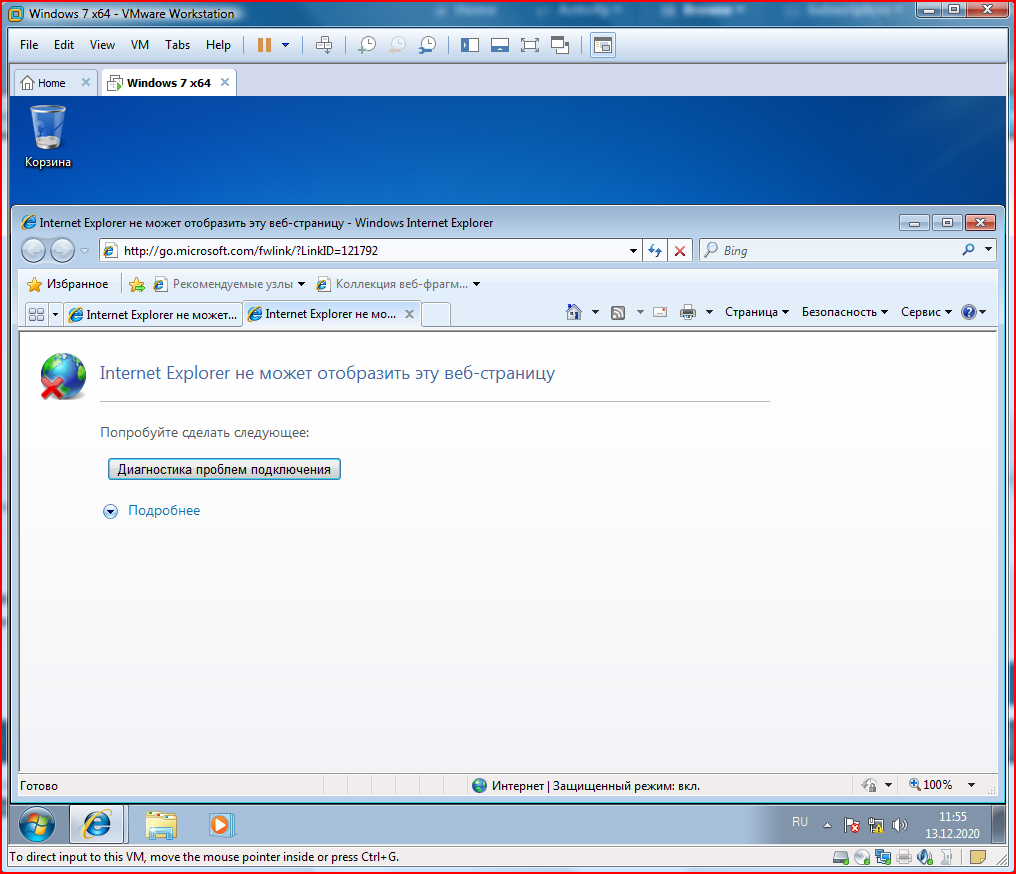
Task: Click Диагностика проблем подключения button
Action: 224,469
